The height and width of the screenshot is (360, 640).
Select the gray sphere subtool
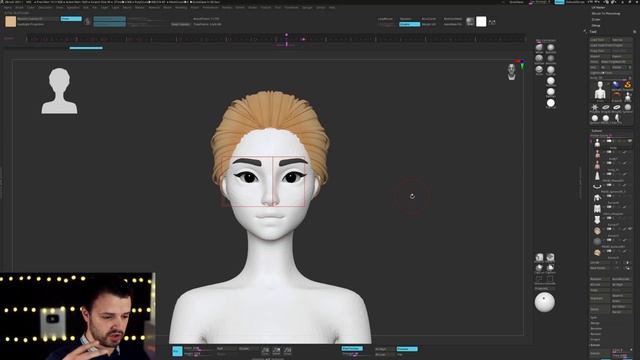[597, 241]
